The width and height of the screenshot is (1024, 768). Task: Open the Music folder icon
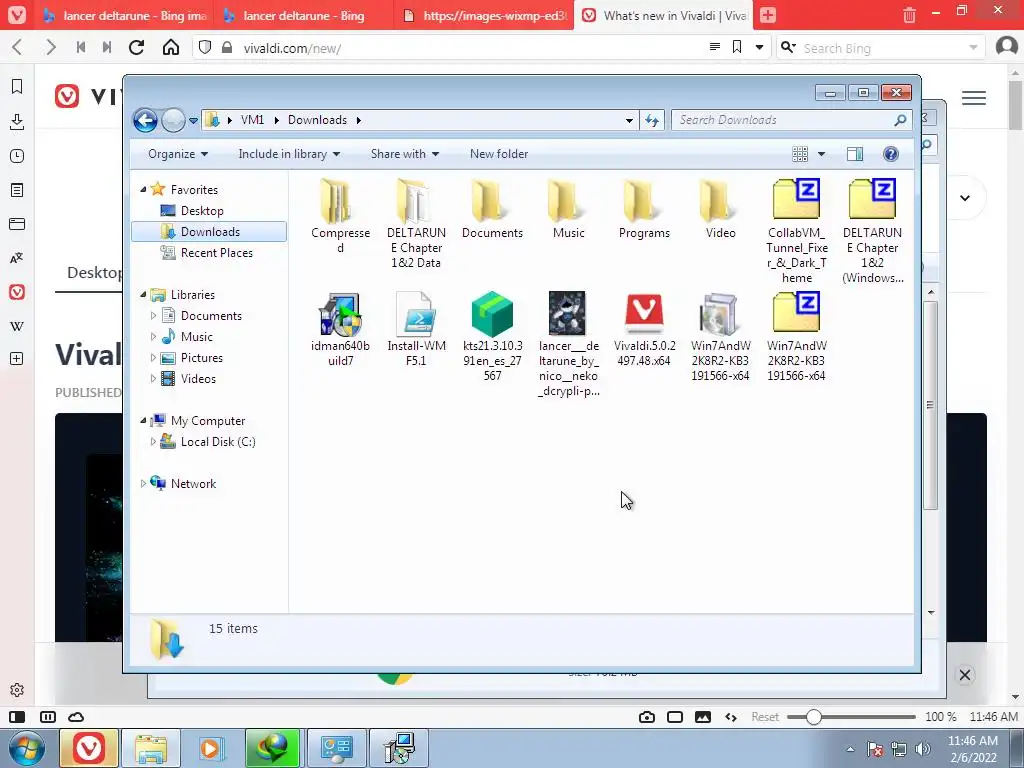(568, 208)
